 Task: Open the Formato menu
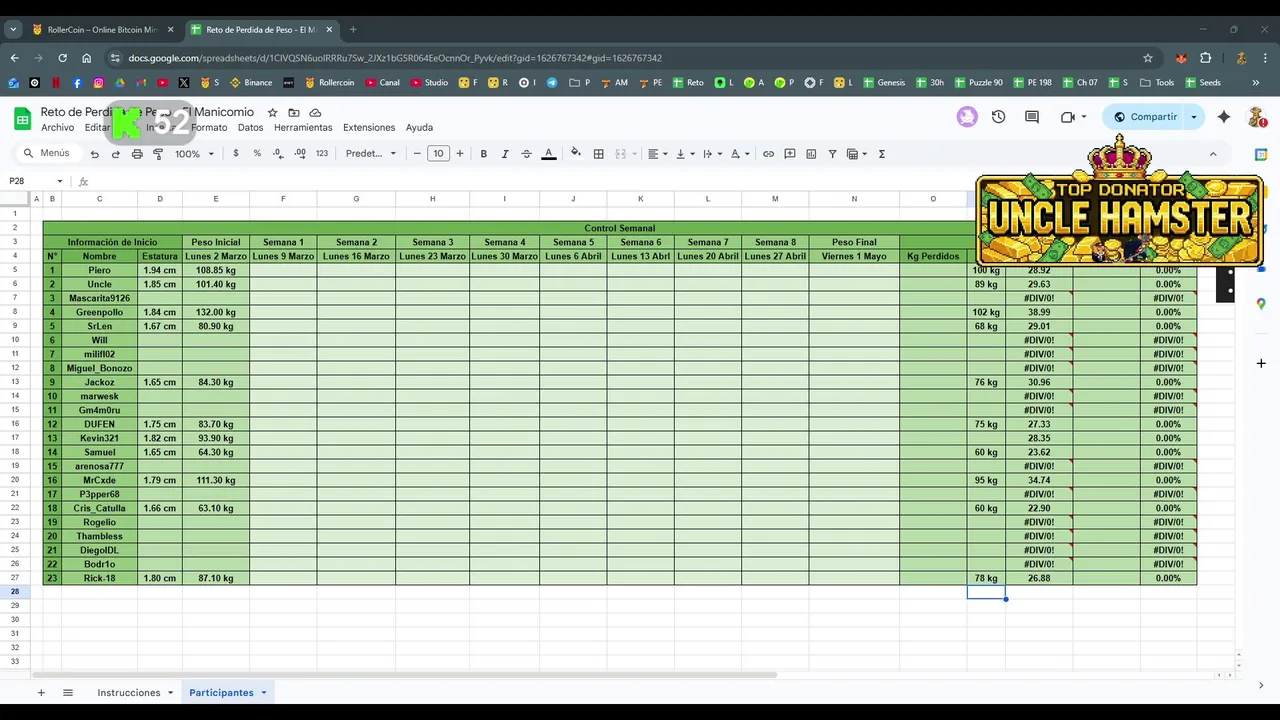point(209,128)
